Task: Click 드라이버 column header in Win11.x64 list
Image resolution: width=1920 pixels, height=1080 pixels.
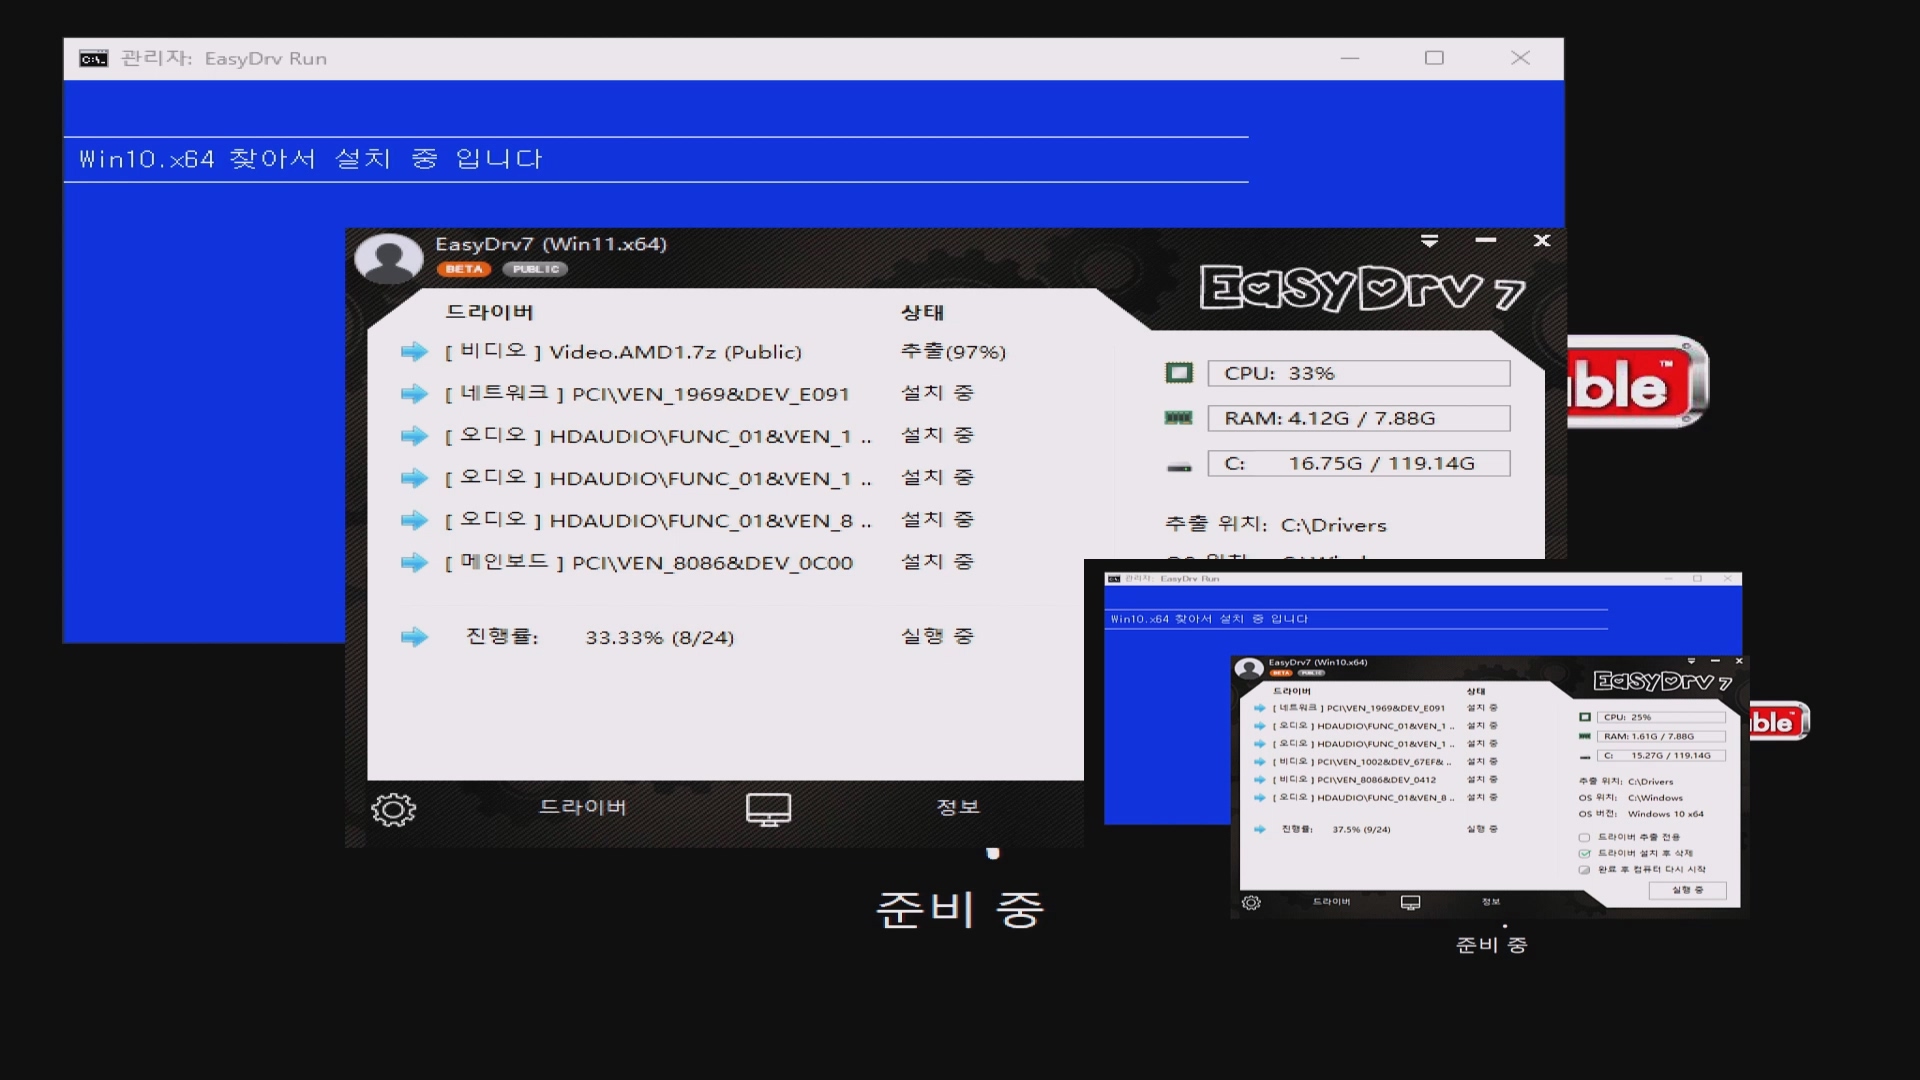Action: tap(489, 312)
